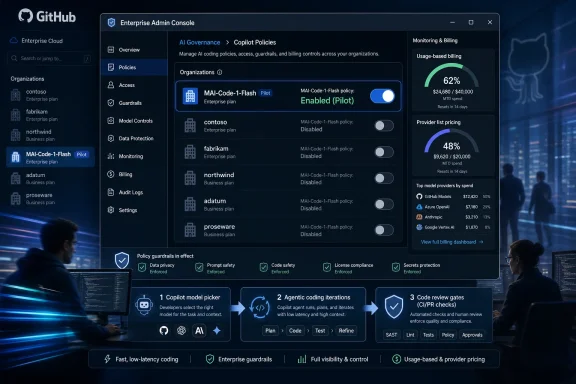This screenshot has height=384, width=576.
Task: Click the Policy guardrails shield icon
Action: pyautogui.click(x=122, y=260)
